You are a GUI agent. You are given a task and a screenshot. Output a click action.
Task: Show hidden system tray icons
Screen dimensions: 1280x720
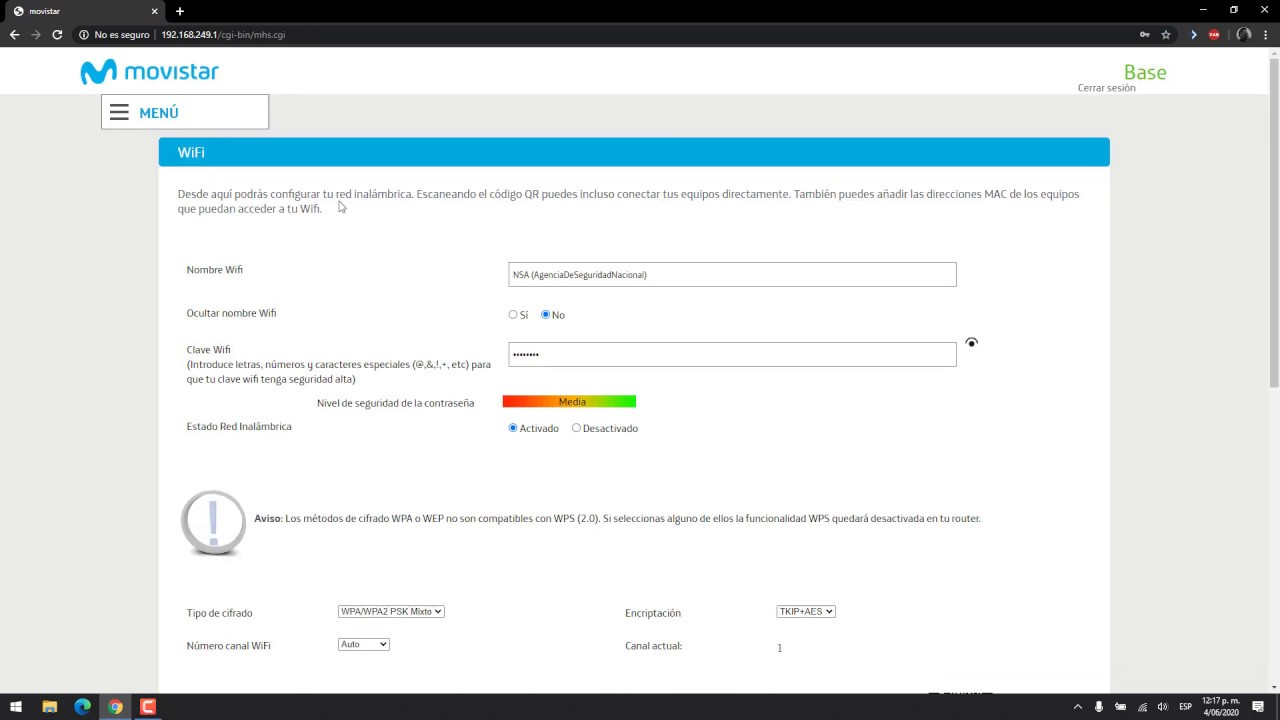(x=1077, y=707)
